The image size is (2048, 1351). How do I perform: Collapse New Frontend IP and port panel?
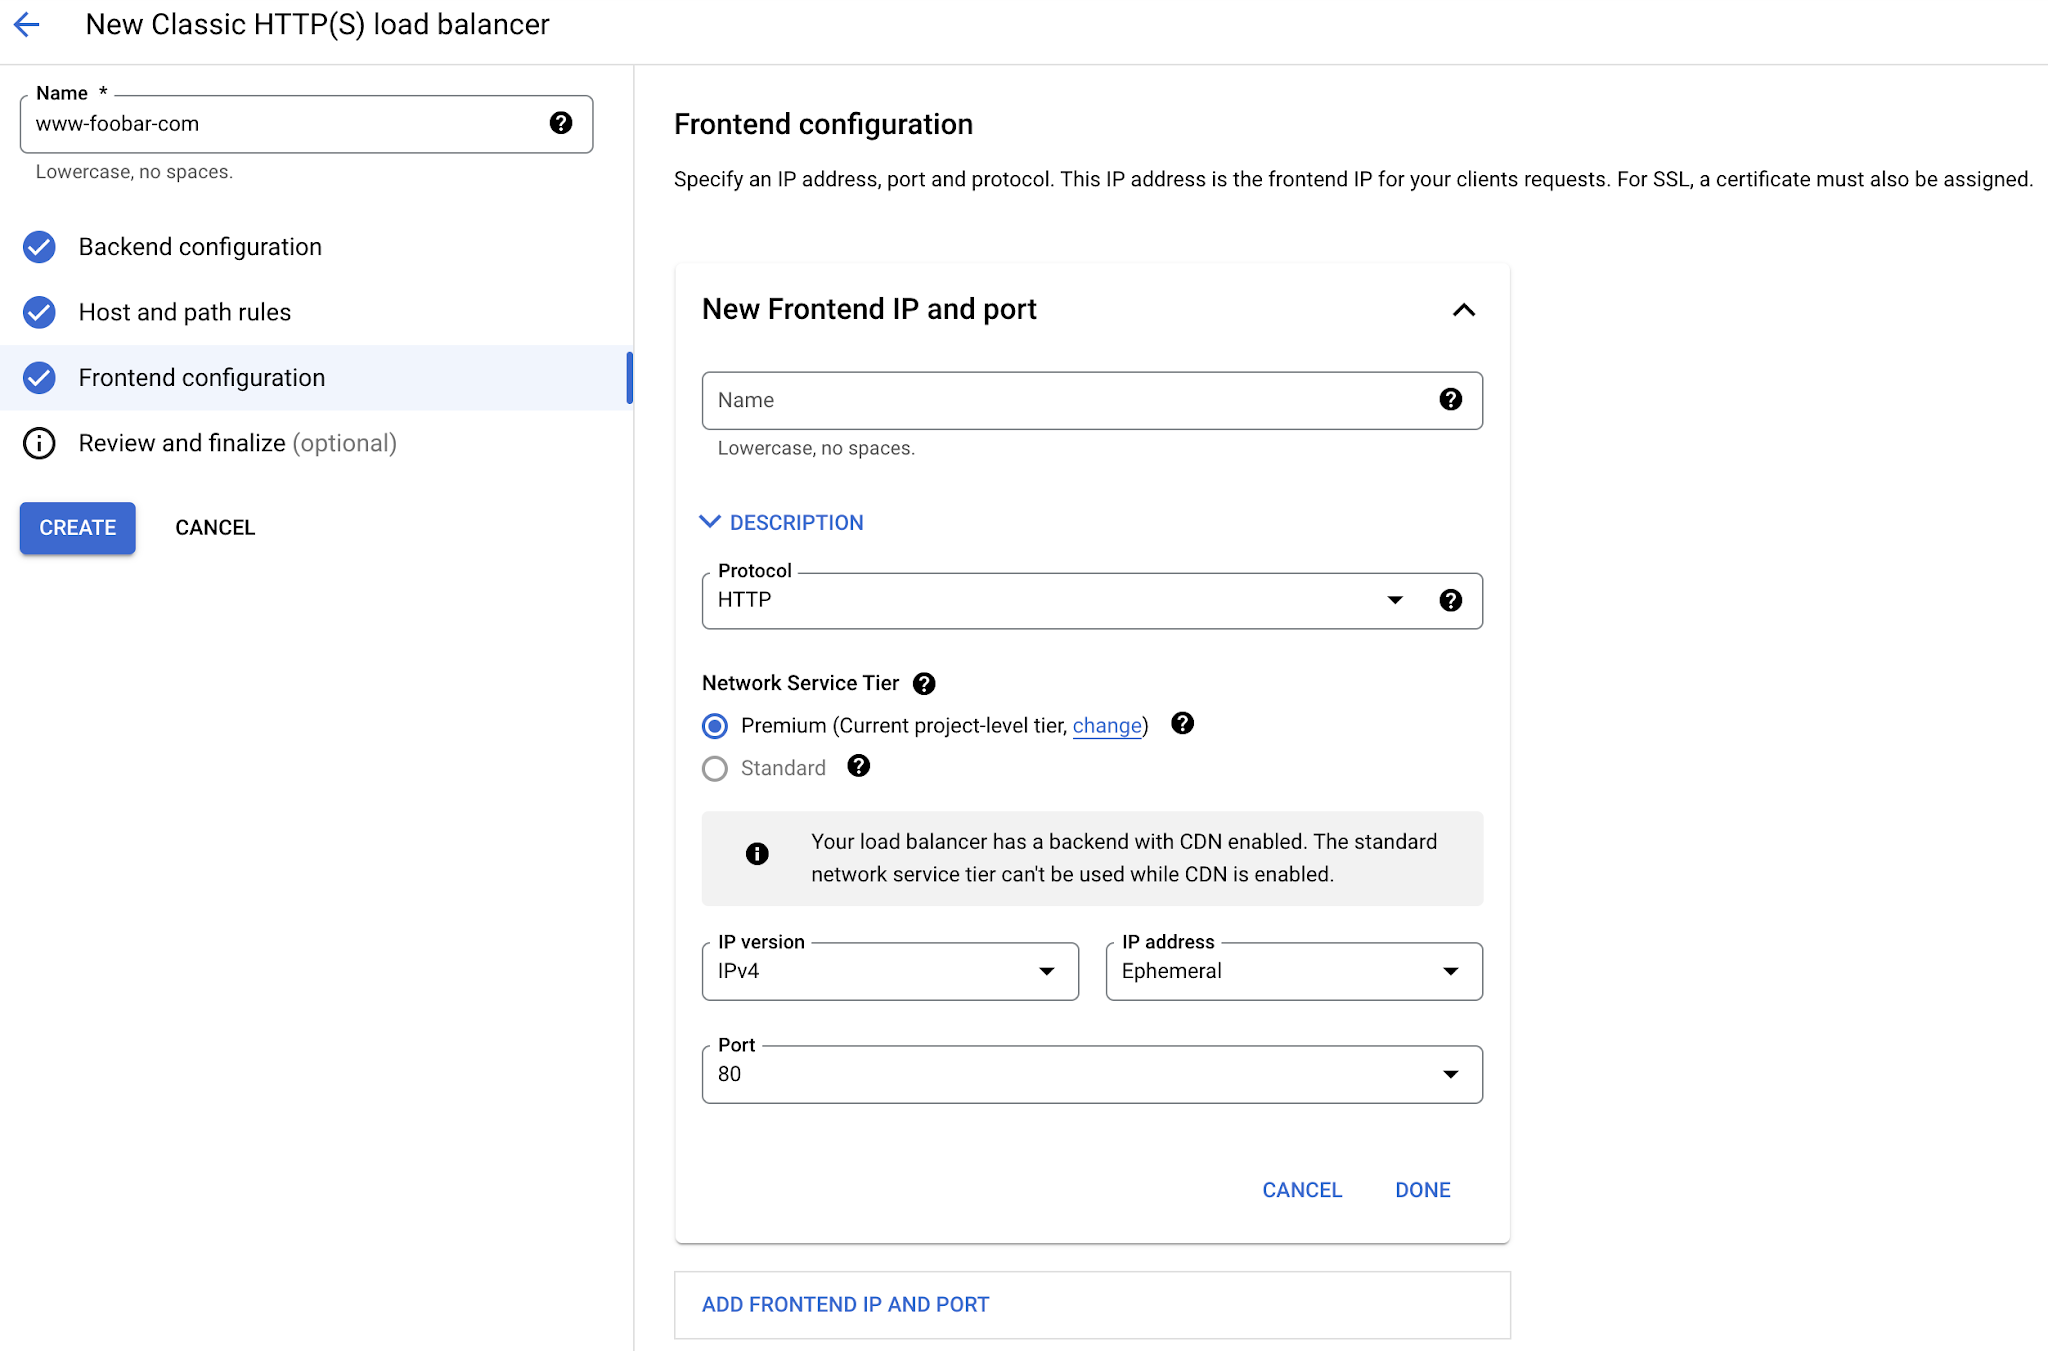[x=1464, y=310]
